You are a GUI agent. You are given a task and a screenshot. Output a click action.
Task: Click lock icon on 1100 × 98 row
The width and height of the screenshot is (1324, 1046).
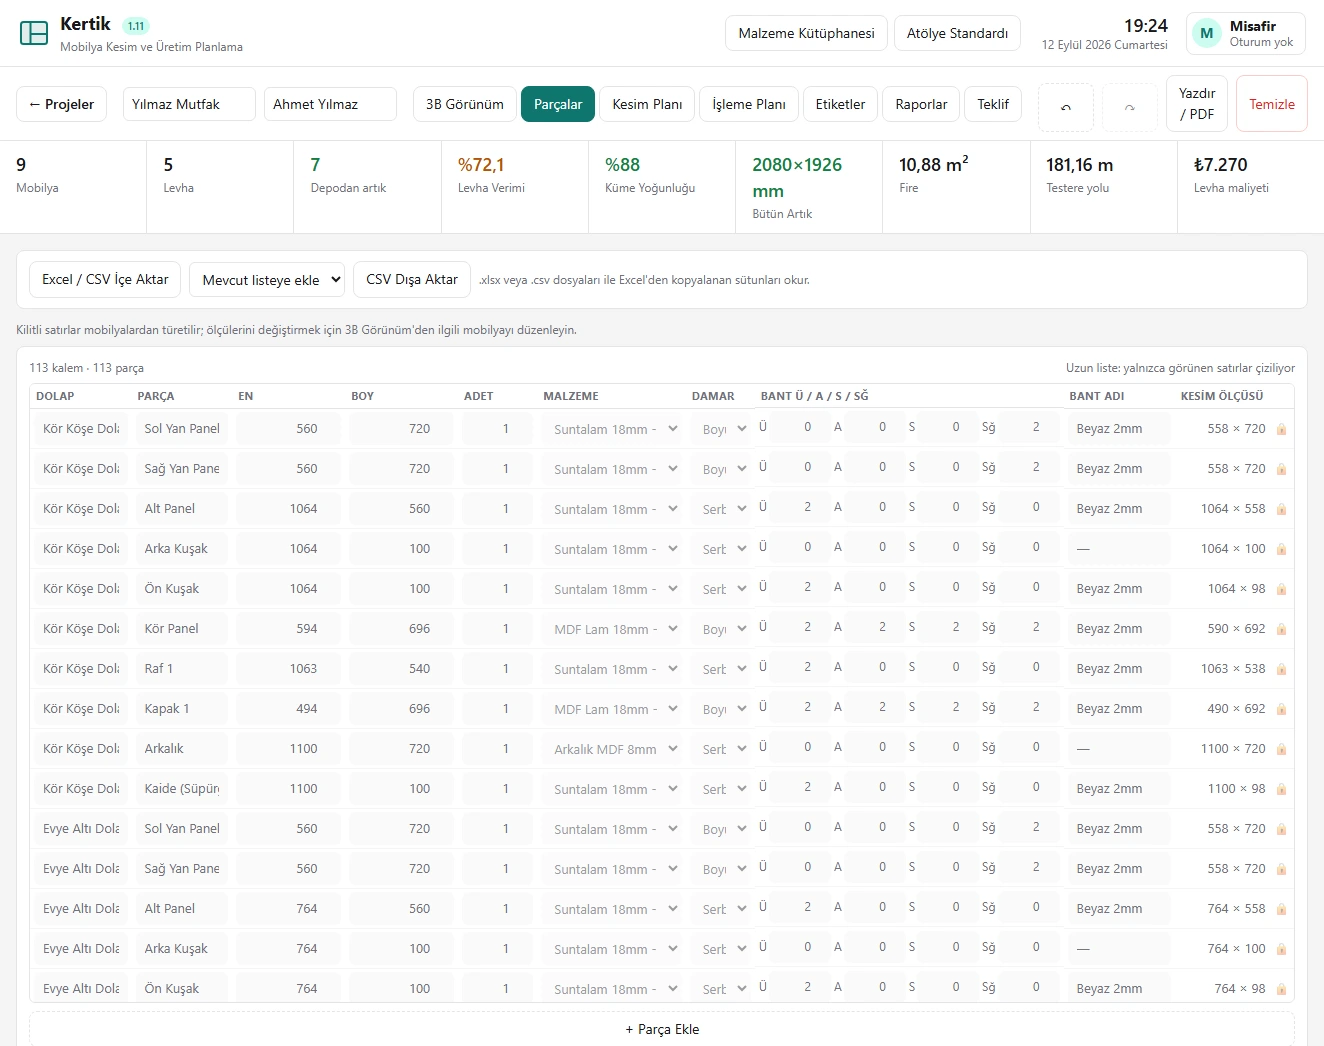click(1281, 789)
